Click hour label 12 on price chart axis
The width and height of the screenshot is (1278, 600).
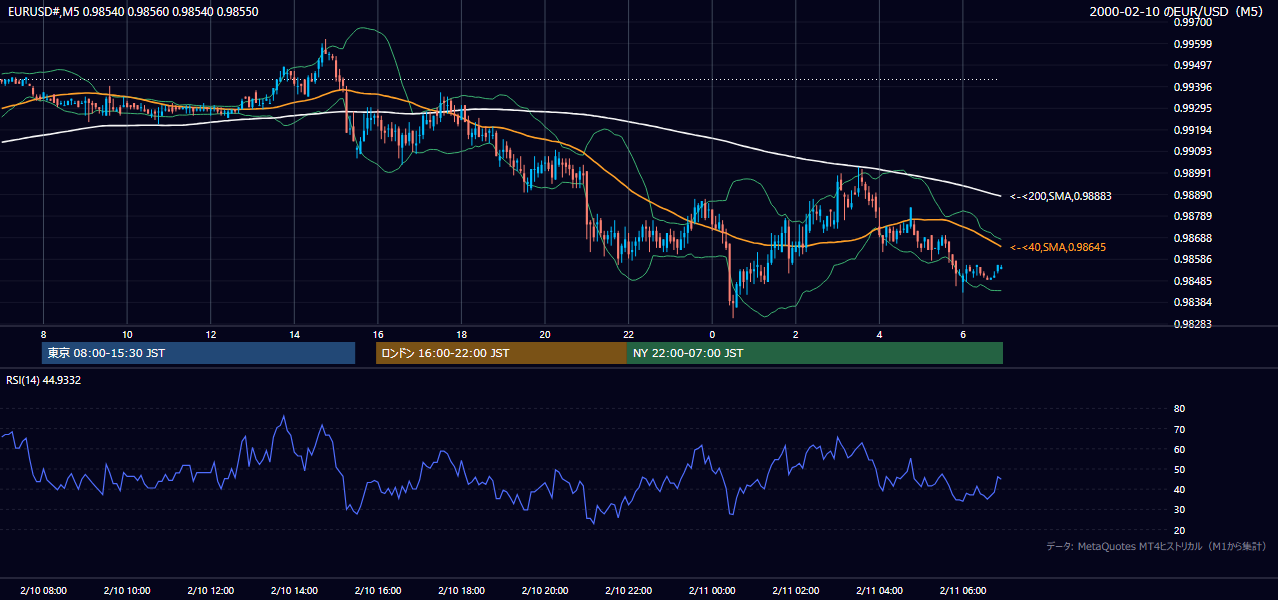[211, 334]
